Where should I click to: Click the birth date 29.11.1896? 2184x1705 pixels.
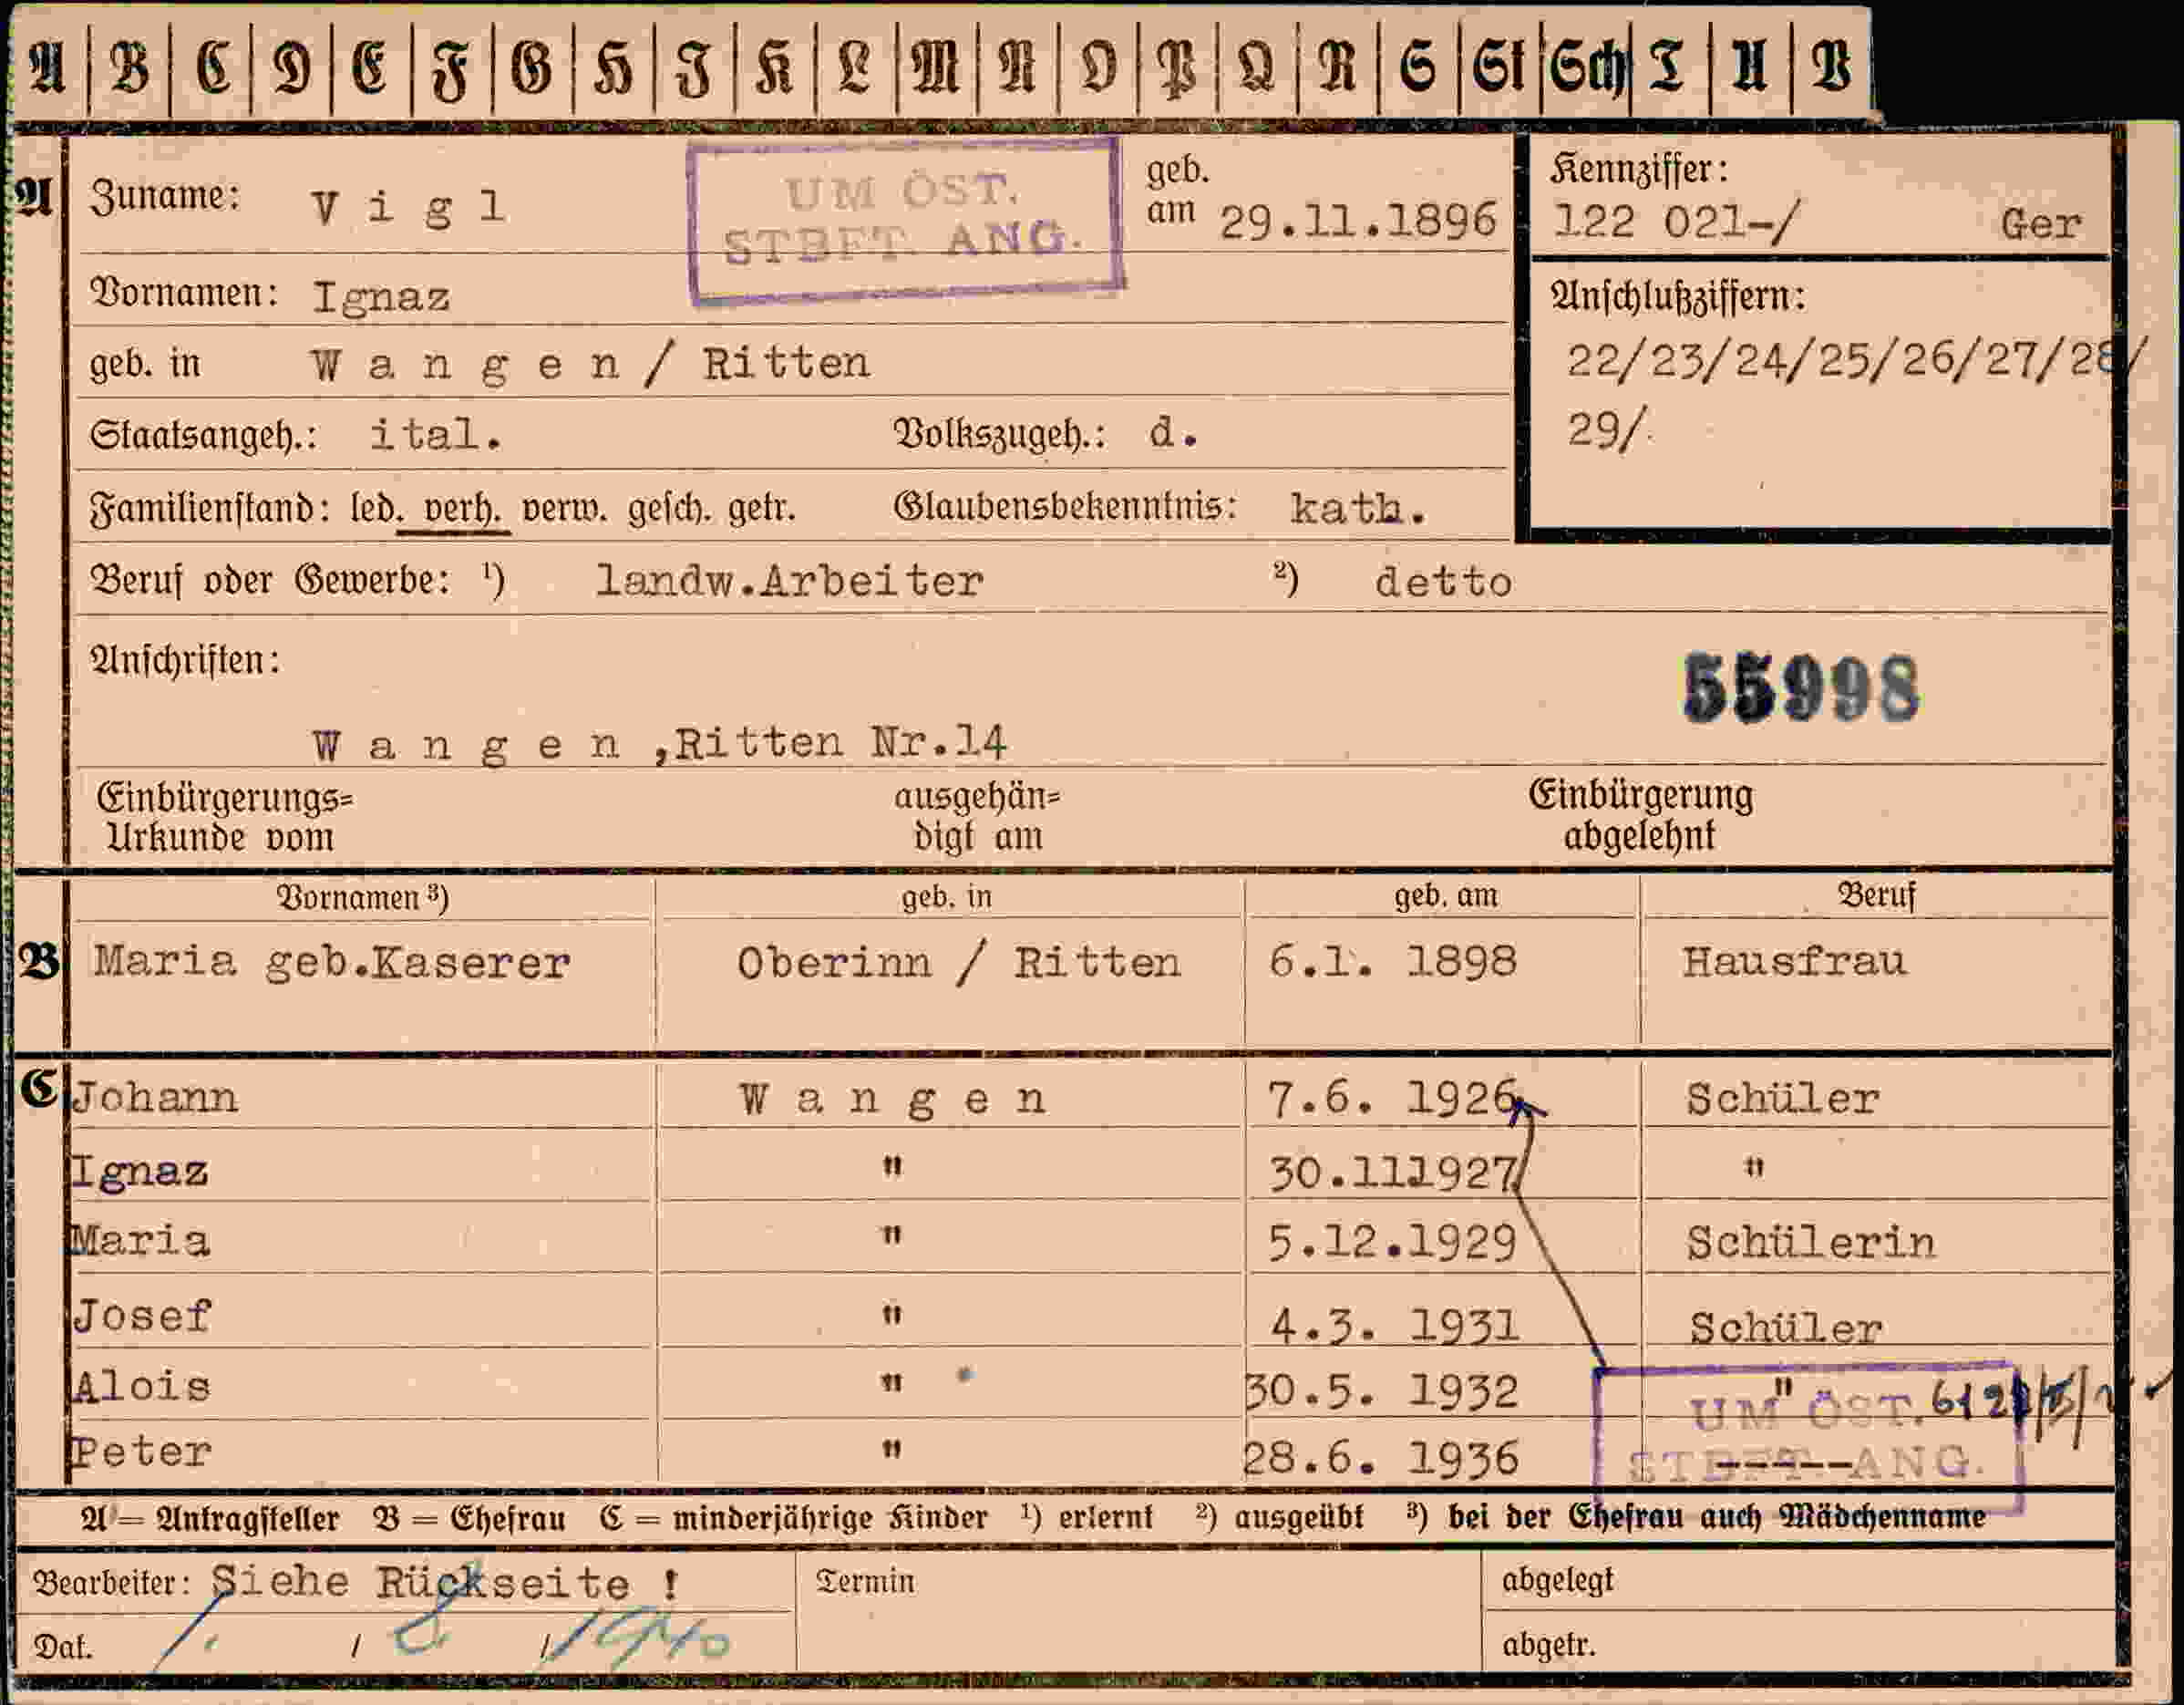tap(1357, 221)
